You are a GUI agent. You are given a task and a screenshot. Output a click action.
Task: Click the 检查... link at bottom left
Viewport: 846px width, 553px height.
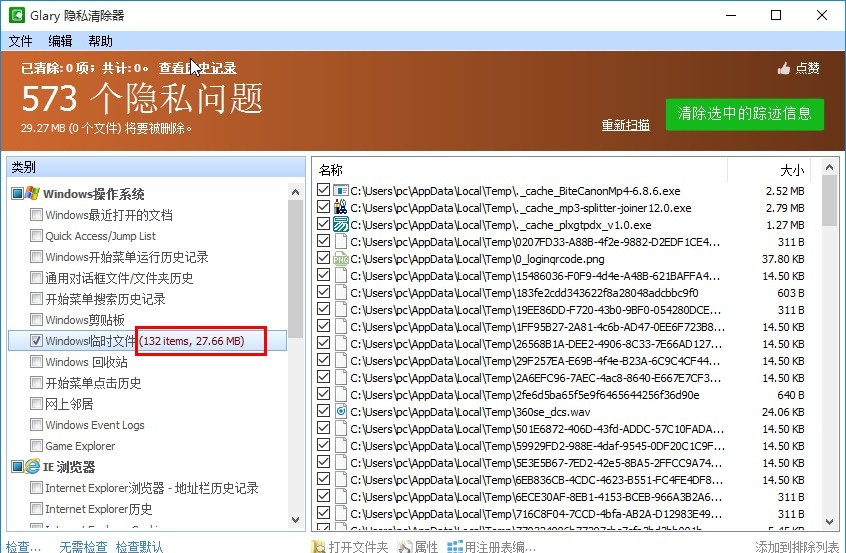(23, 547)
